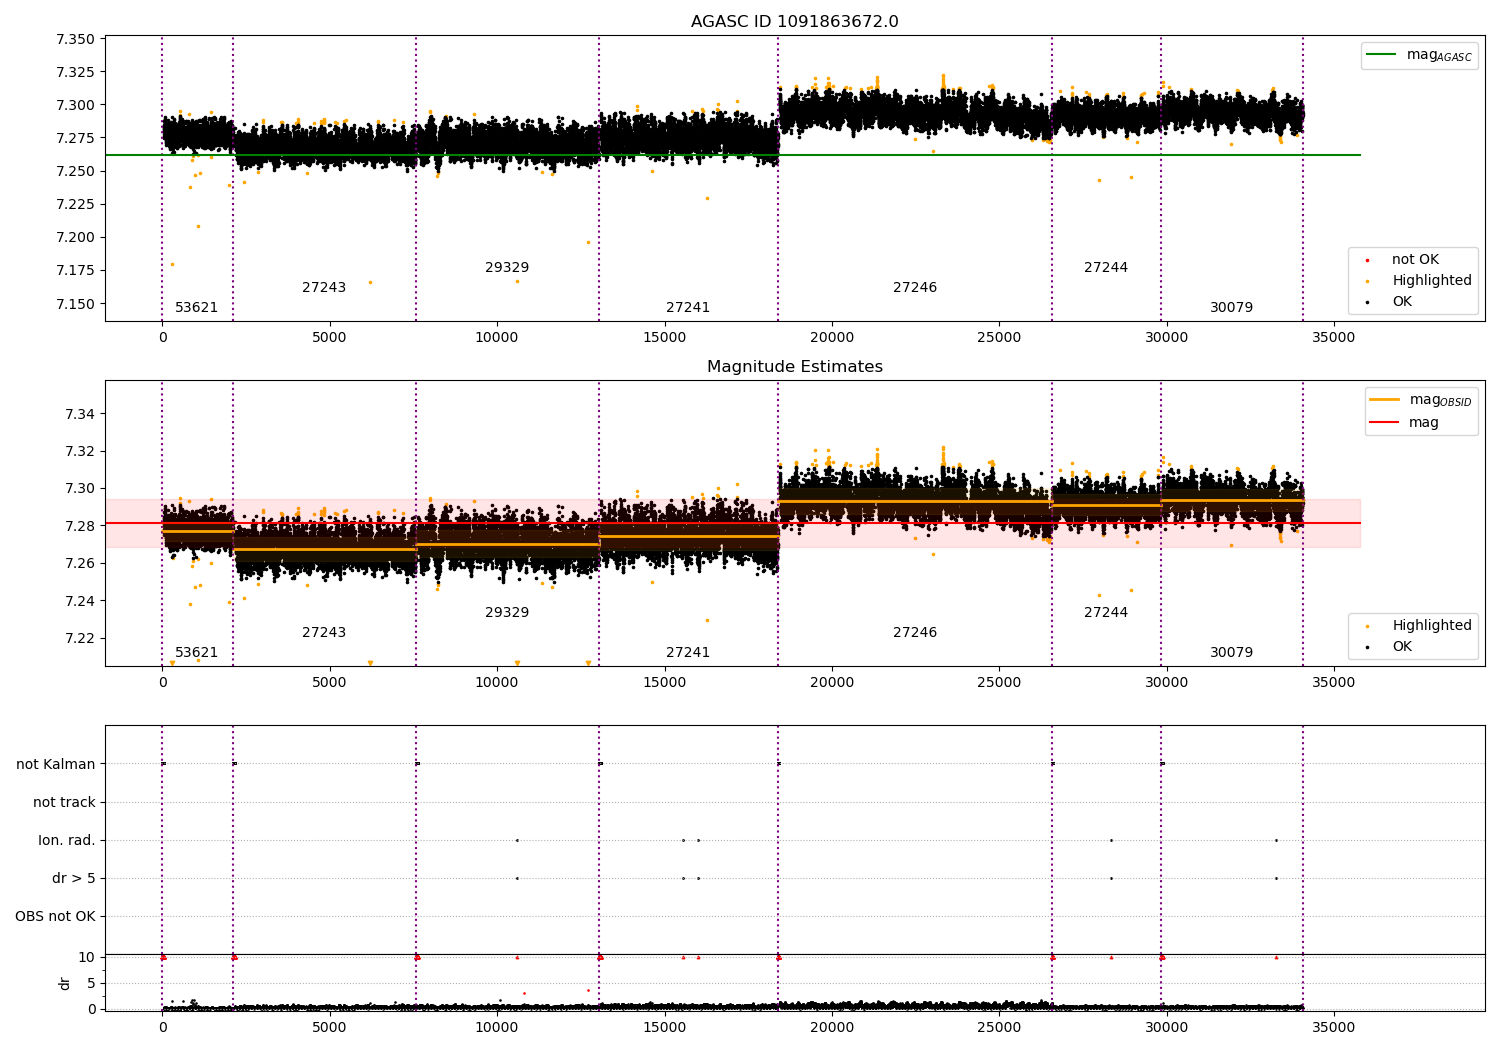This screenshot has width=1500, height=1050.
Task: Click the green mag AGASC legend line swatch
Action: click(1381, 55)
